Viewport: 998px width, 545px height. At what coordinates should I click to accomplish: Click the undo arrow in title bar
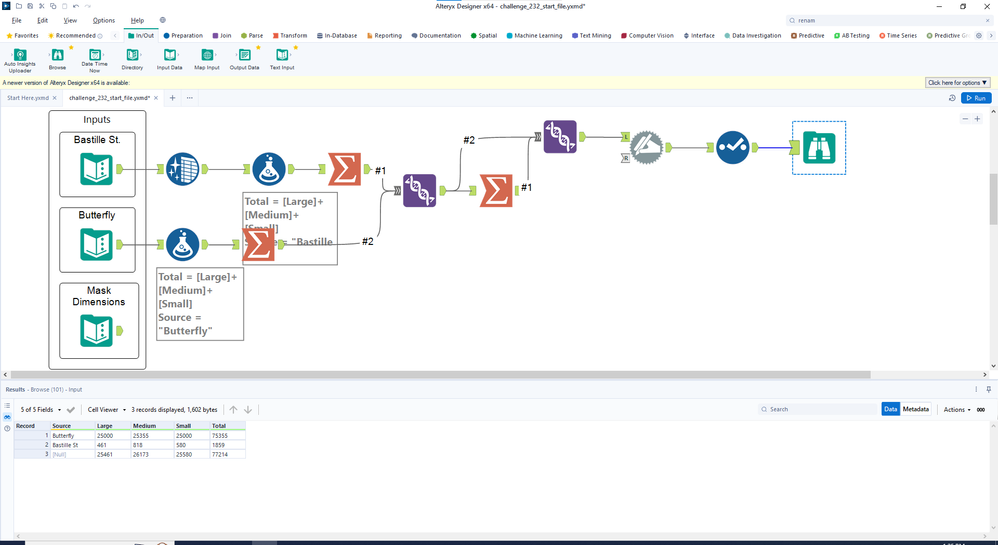click(x=76, y=6)
